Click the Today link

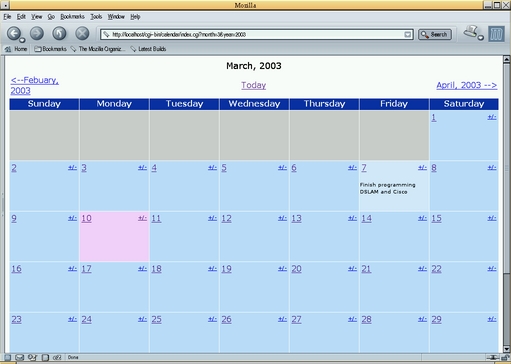pyautogui.click(x=254, y=85)
